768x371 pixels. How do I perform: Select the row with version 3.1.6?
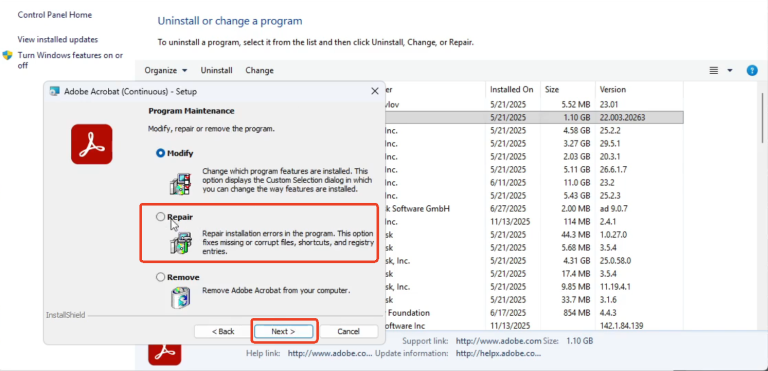coord(533,299)
